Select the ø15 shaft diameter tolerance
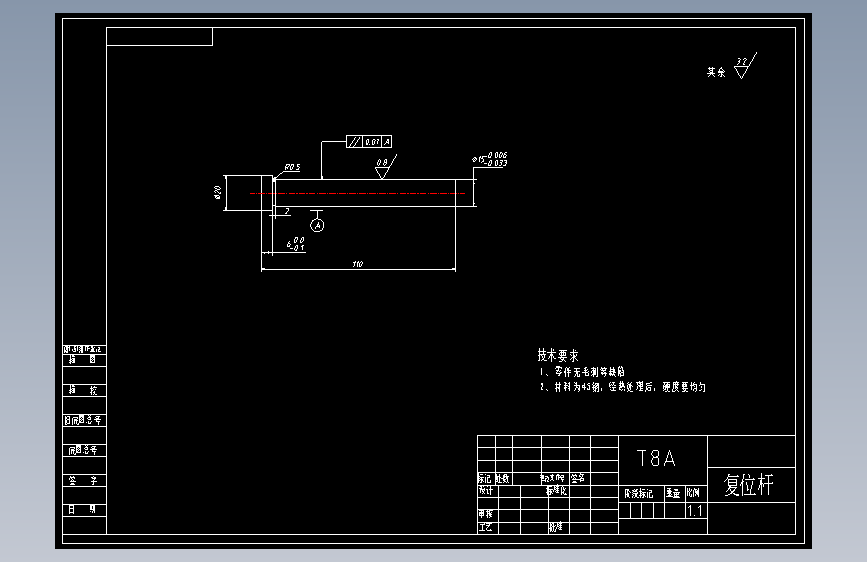The width and height of the screenshot is (867, 562). pyautogui.click(x=489, y=159)
